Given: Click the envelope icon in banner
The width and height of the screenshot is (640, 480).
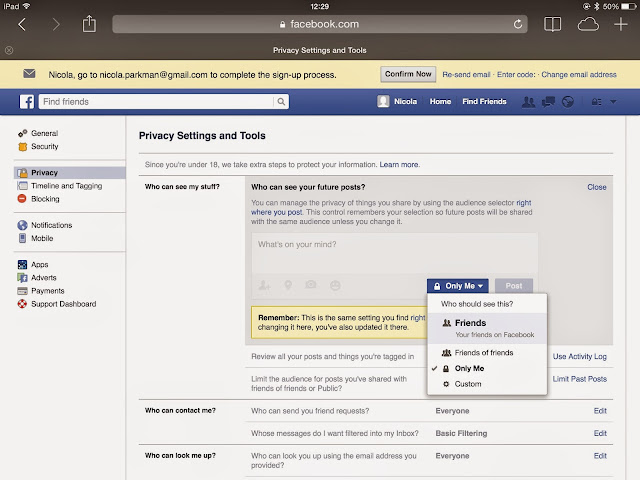Looking at the screenshot, I should pyautogui.click(x=29, y=74).
